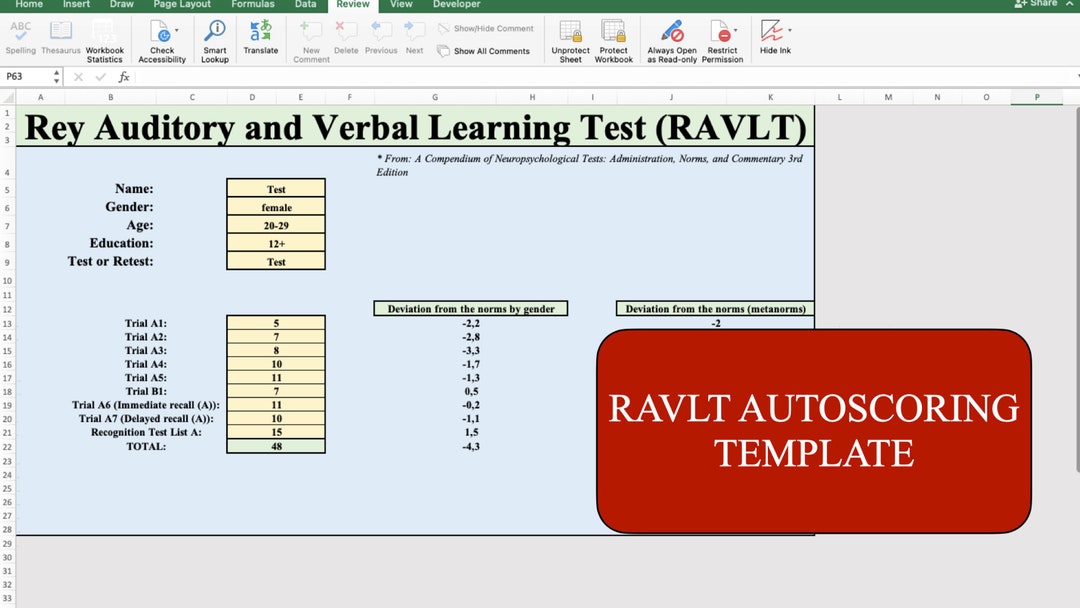Switch to the View tab
Viewport: 1080px width, 608px height.
point(401,5)
